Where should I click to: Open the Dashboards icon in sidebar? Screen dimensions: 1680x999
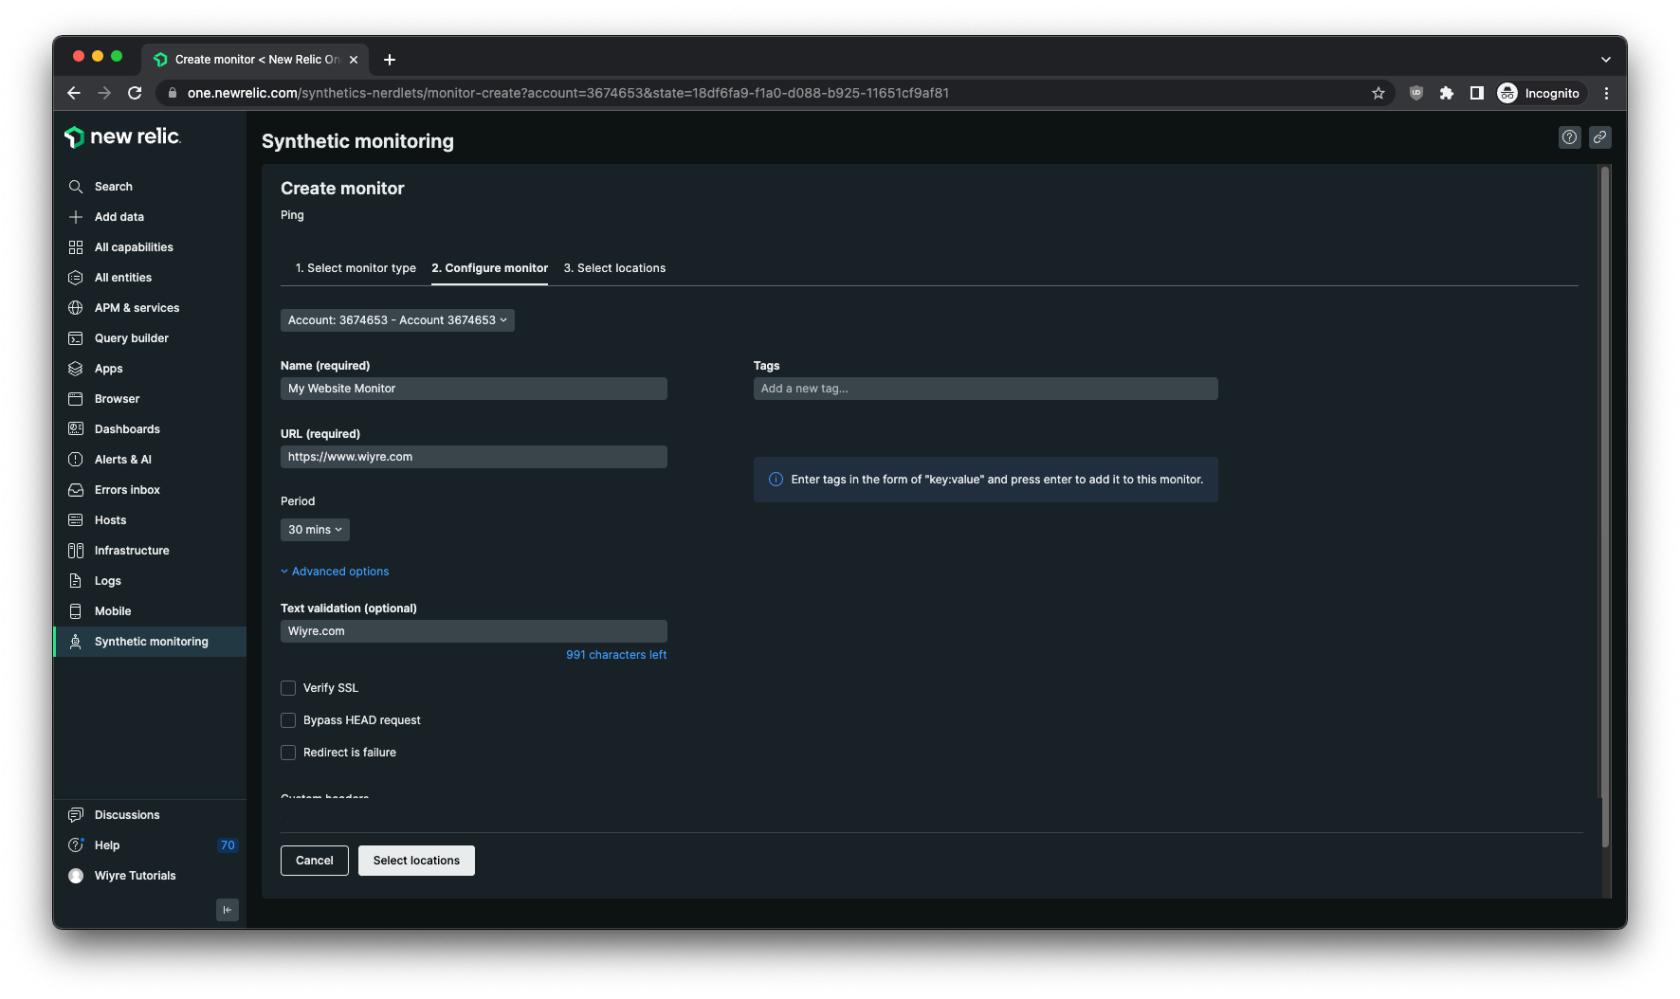point(75,429)
